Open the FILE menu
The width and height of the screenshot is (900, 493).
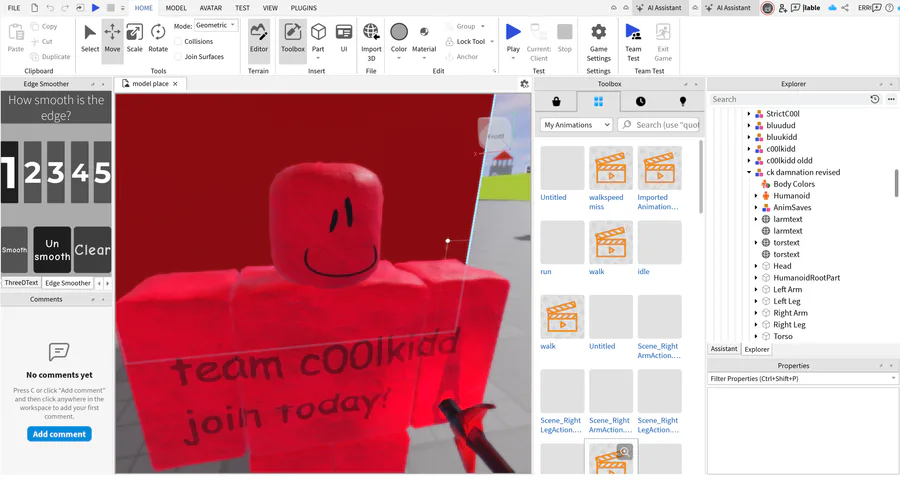[14, 8]
